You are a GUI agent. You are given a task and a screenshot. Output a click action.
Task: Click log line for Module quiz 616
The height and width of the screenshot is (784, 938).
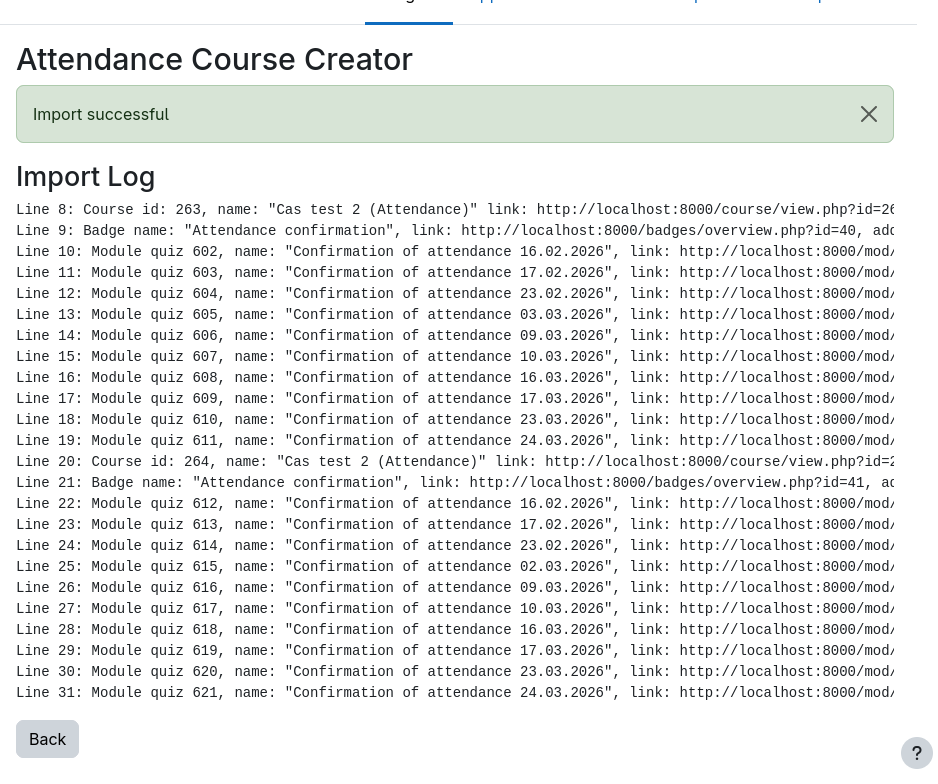tap(455, 587)
